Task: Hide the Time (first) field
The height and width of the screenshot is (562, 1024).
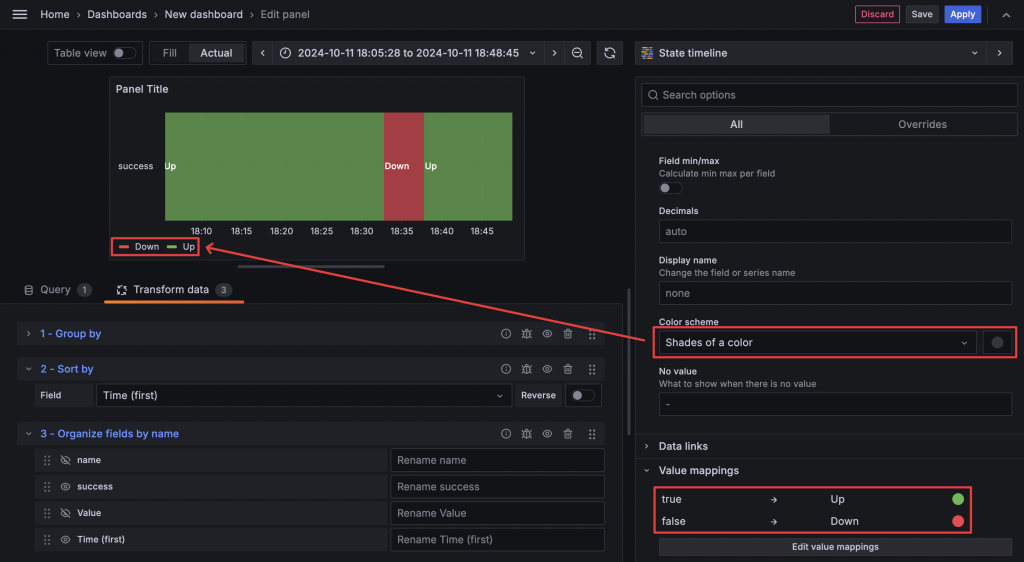Action: [65, 540]
